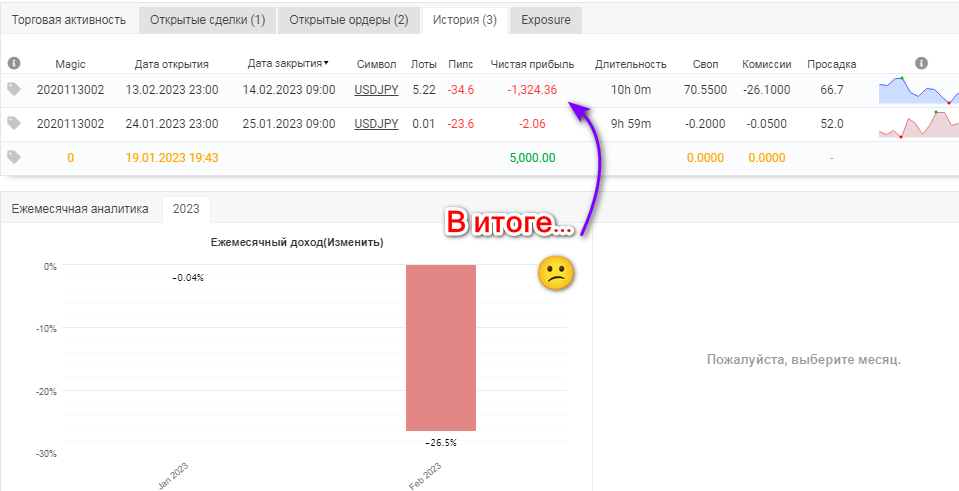Sort by Просадка column header

pos(832,64)
